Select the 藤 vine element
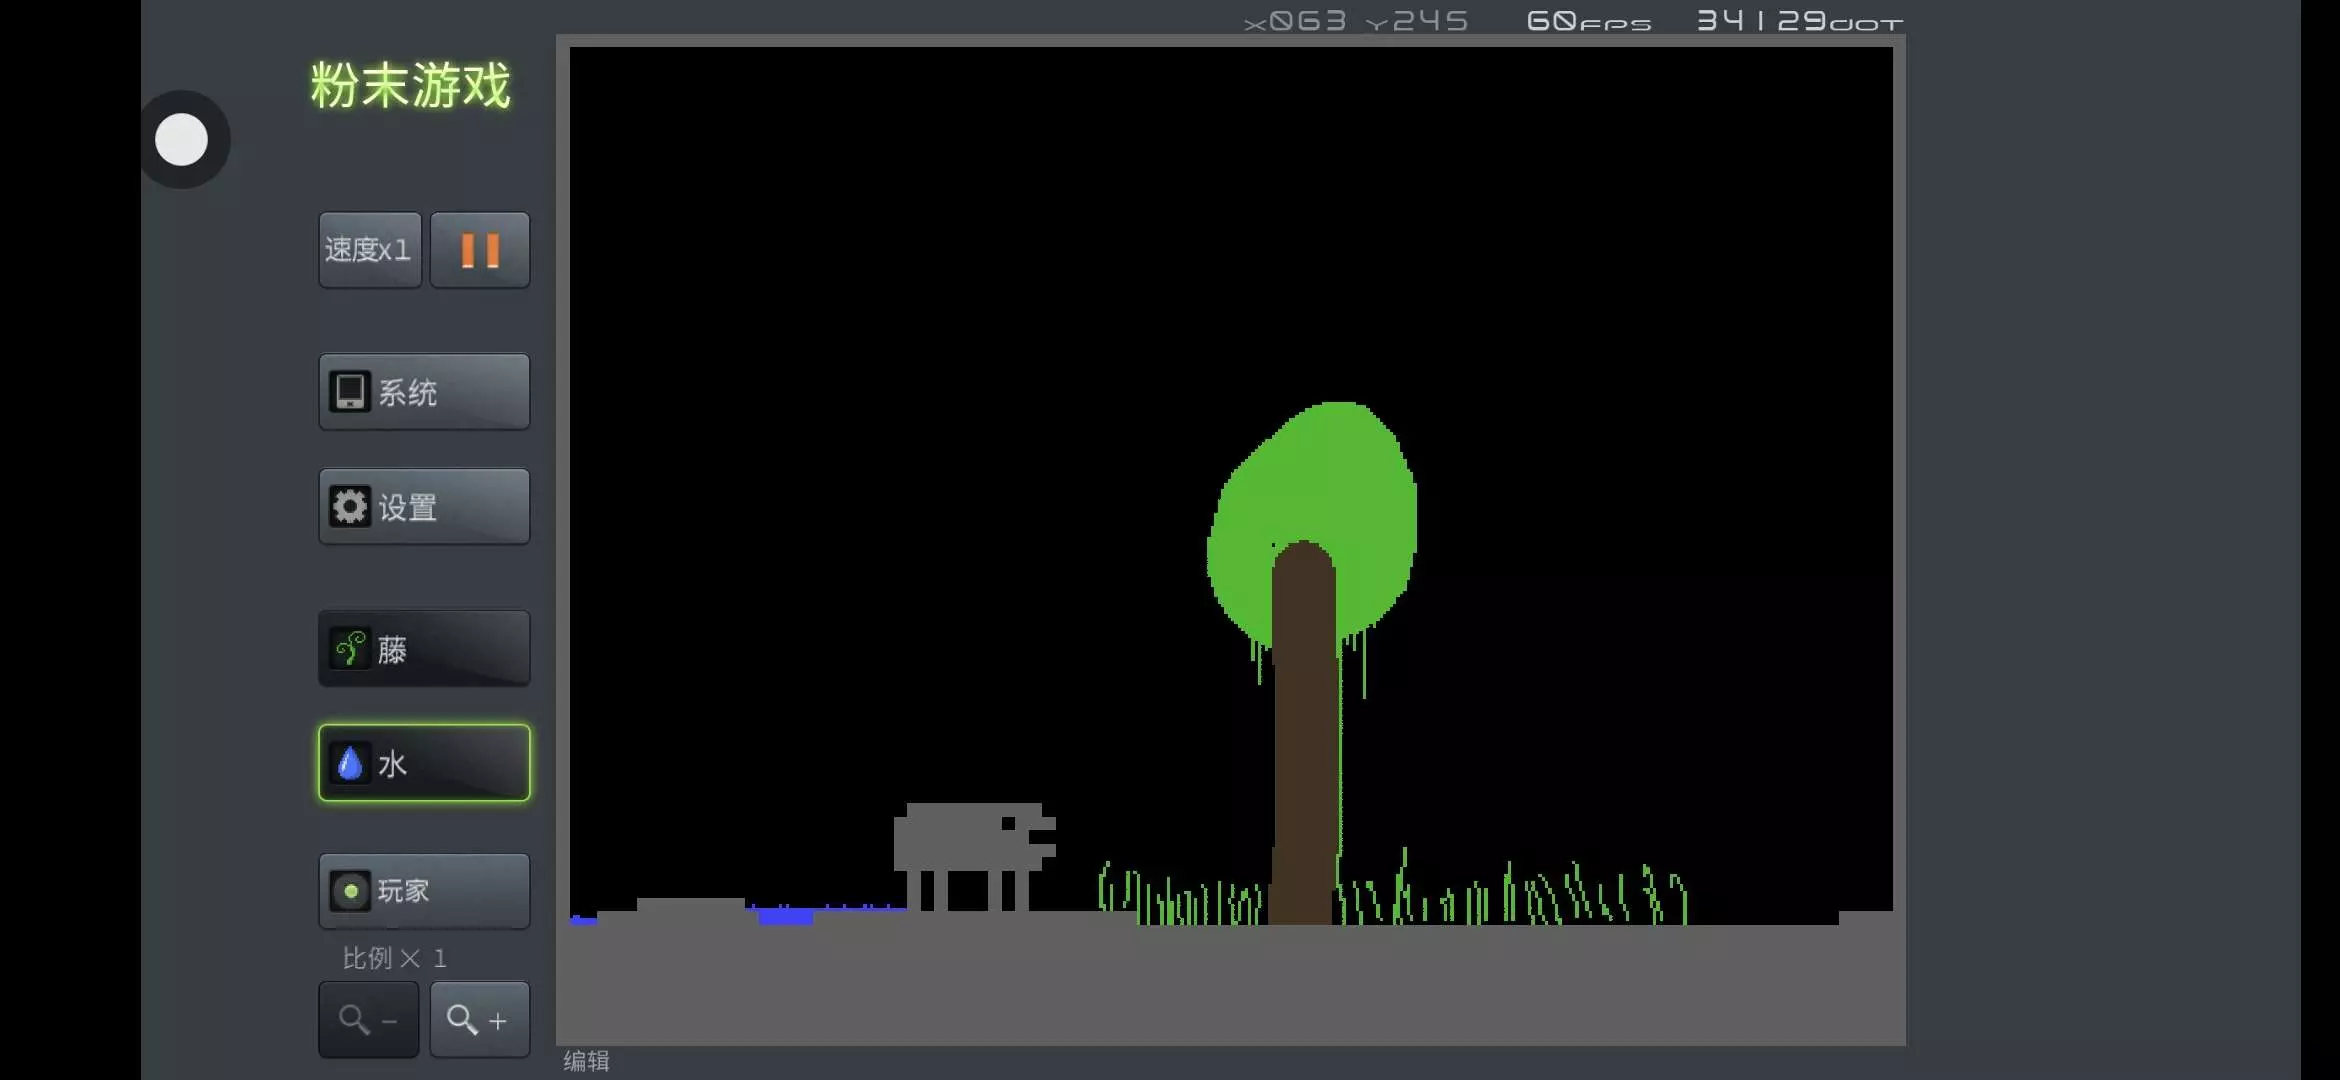 [424, 649]
